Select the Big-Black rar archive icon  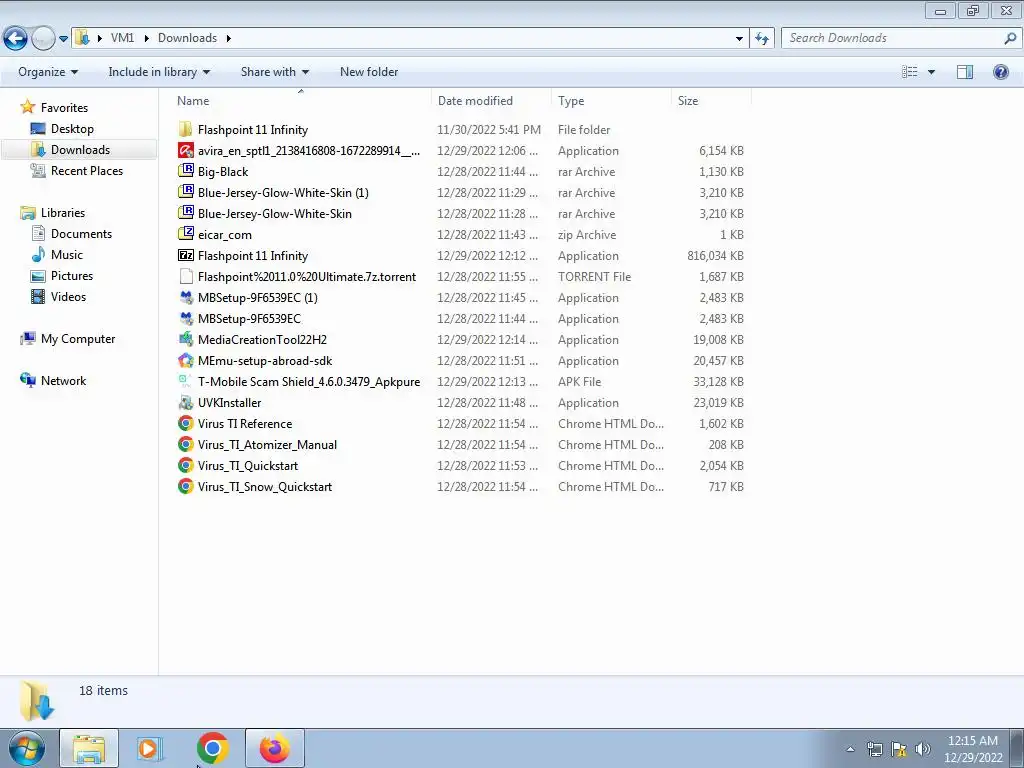(x=185, y=171)
